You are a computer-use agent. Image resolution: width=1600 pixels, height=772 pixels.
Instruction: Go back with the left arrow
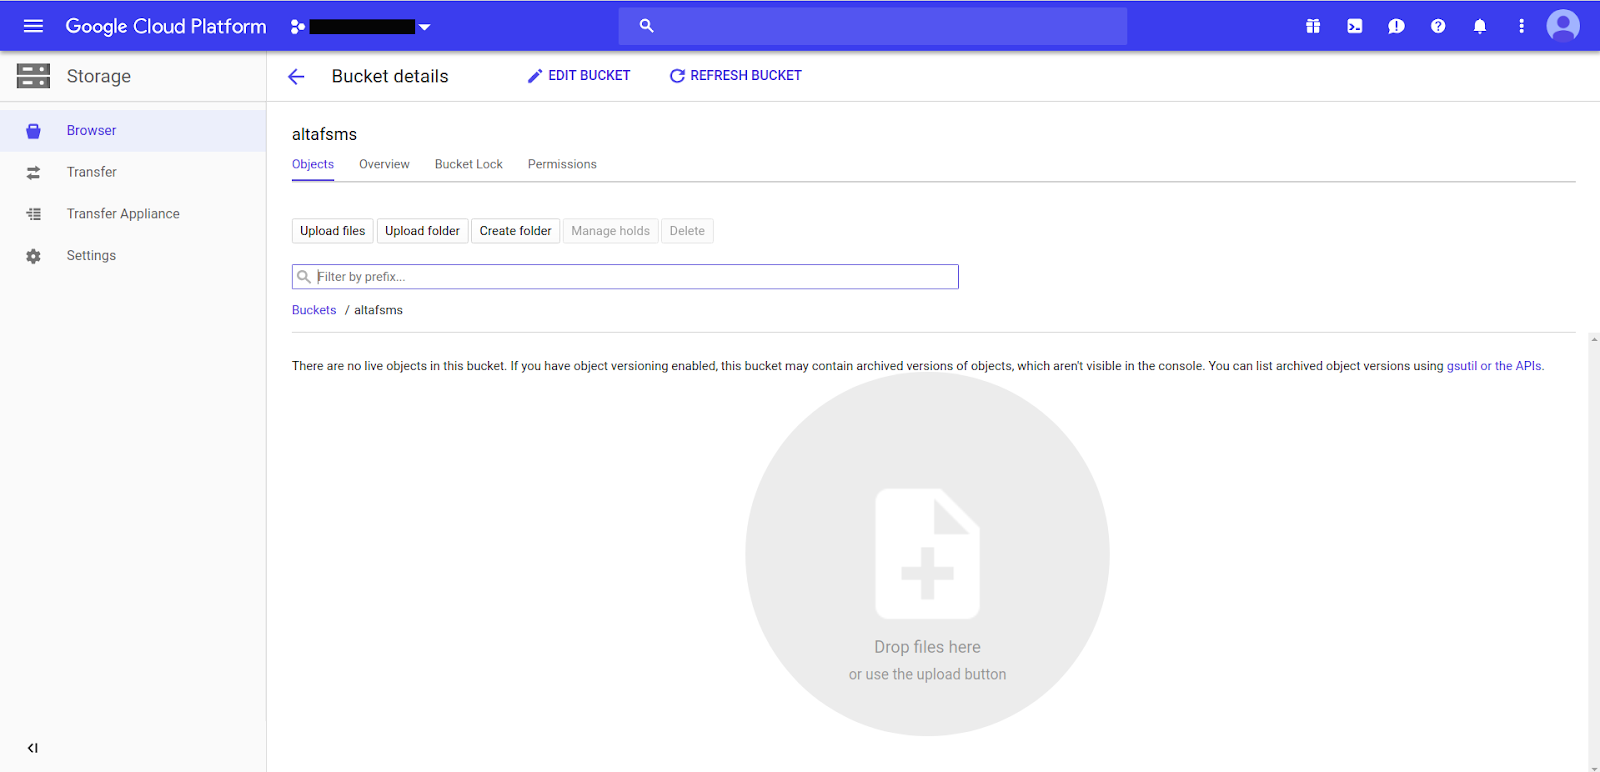pyautogui.click(x=296, y=76)
